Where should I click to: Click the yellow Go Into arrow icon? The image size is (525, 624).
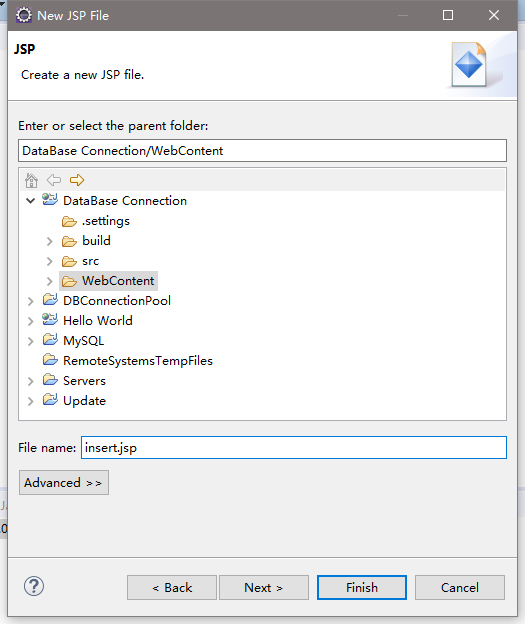point(77,180)
